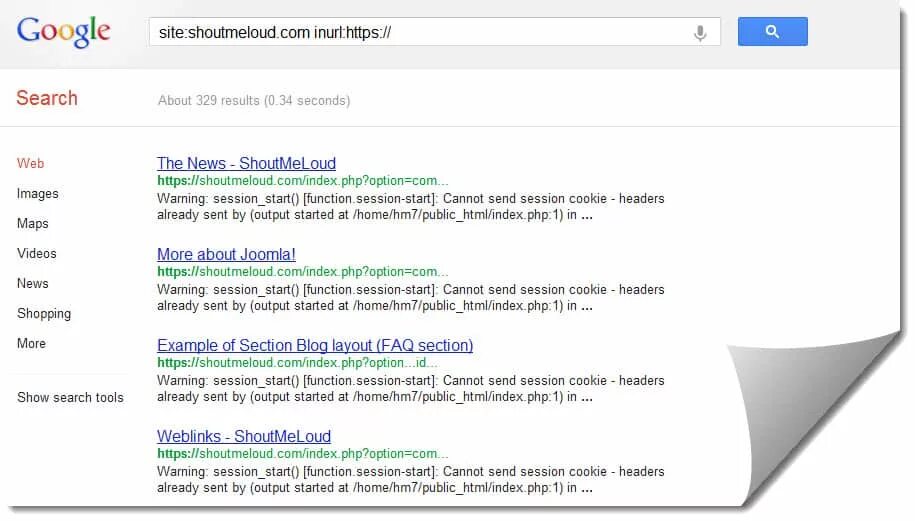Switch to Images search
Image resolution: width=915 pixels, height=521 pixels.
coord(37,194)
